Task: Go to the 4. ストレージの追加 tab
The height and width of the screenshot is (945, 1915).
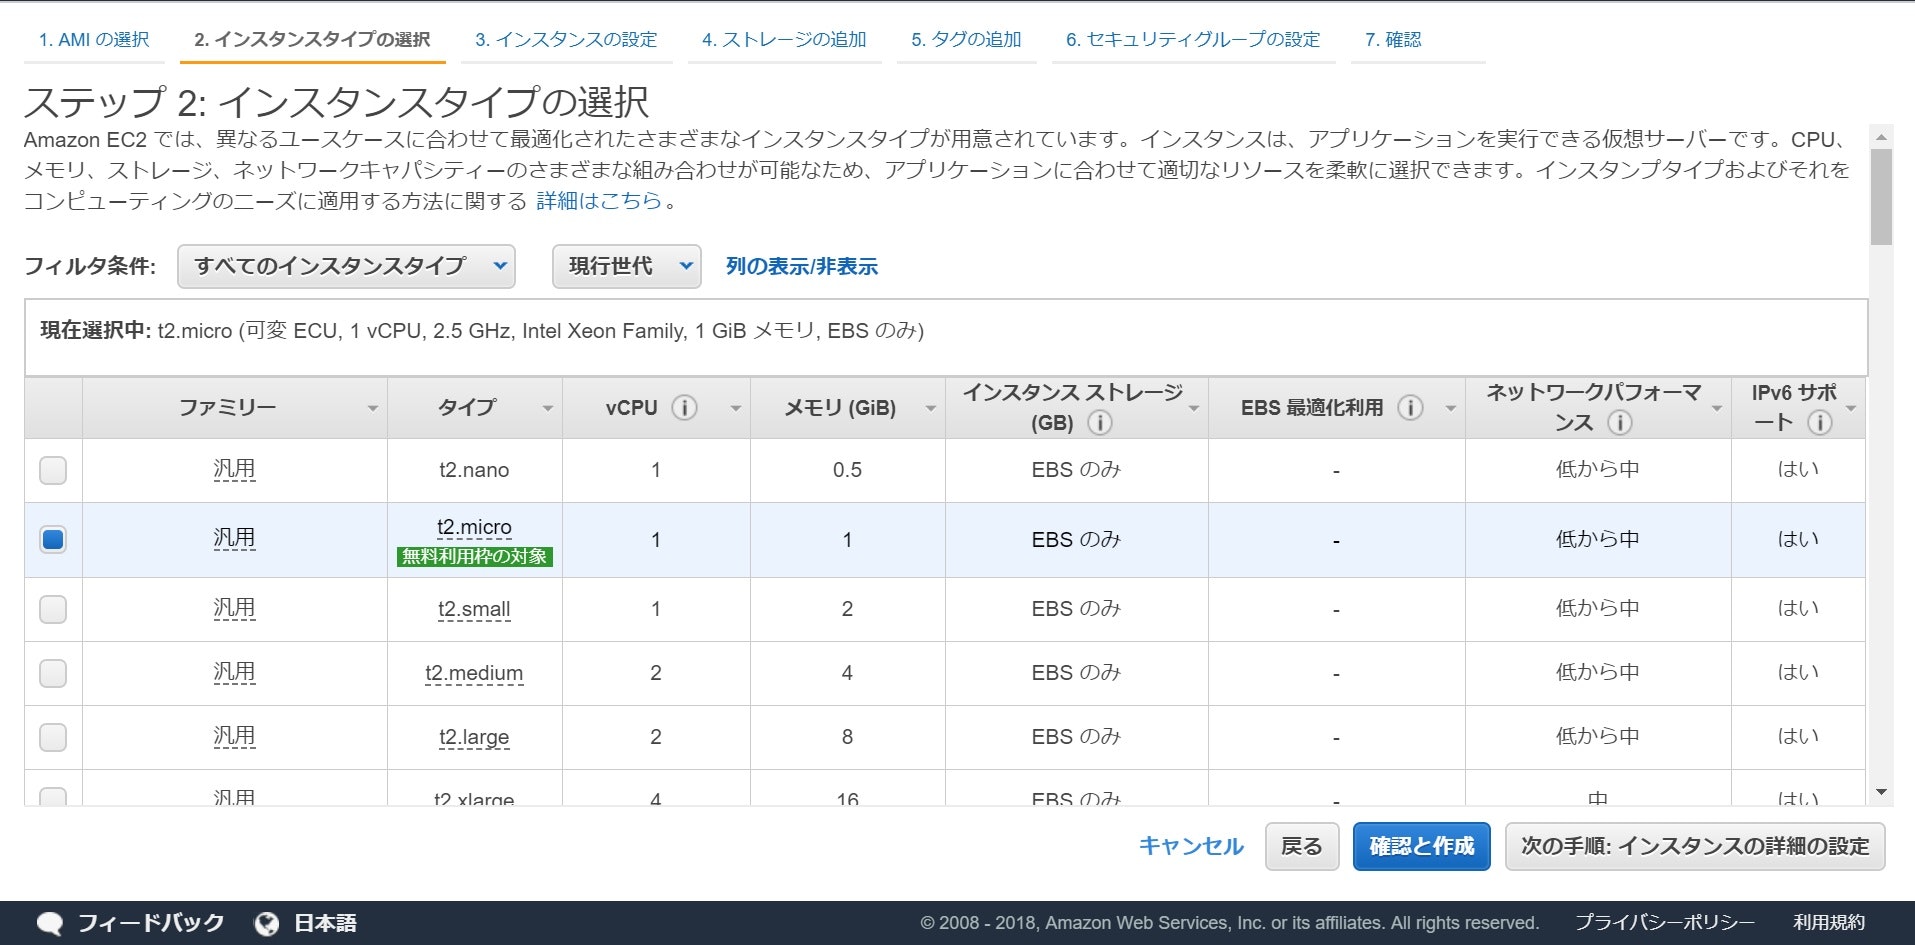Action: coord(784,40)
